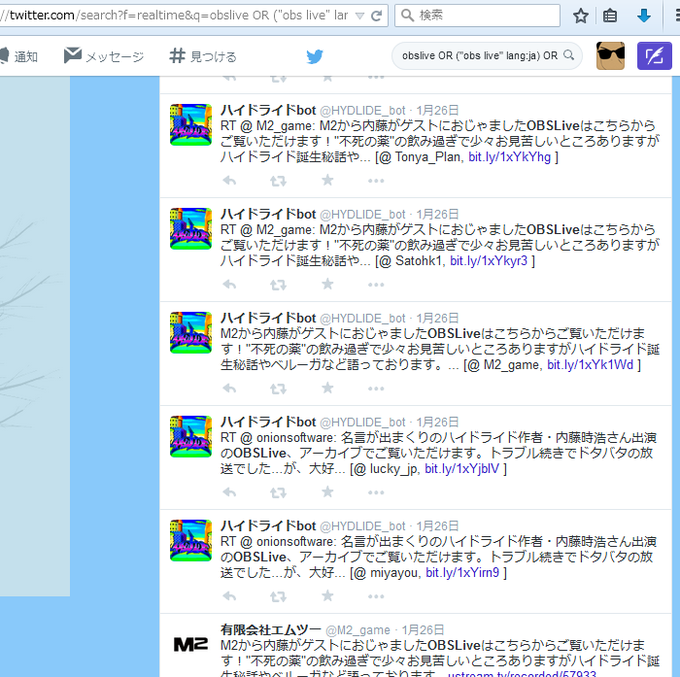Click the OBSLive keyword in the miyayou tweet
The height and width of the screenshot is (677, 680).
(260, 557)
